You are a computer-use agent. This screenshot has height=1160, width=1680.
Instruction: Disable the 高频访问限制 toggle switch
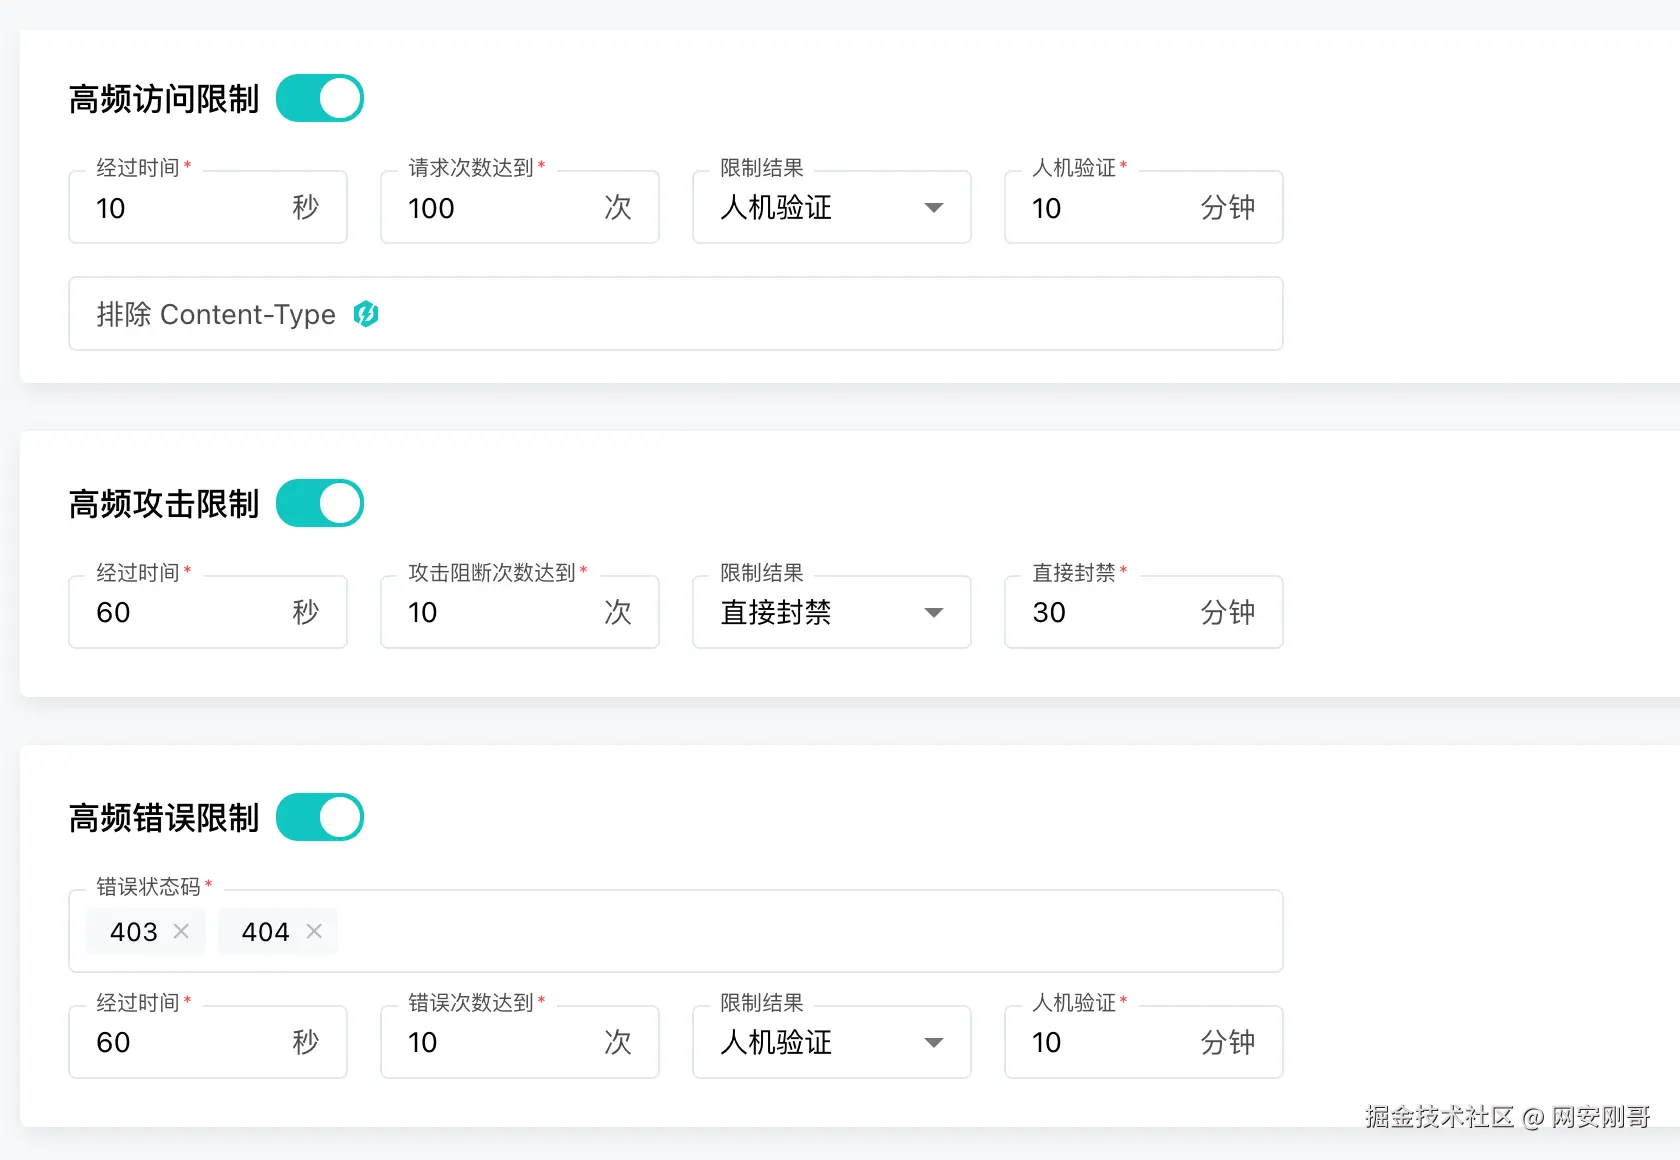click(x=320, y=99)
